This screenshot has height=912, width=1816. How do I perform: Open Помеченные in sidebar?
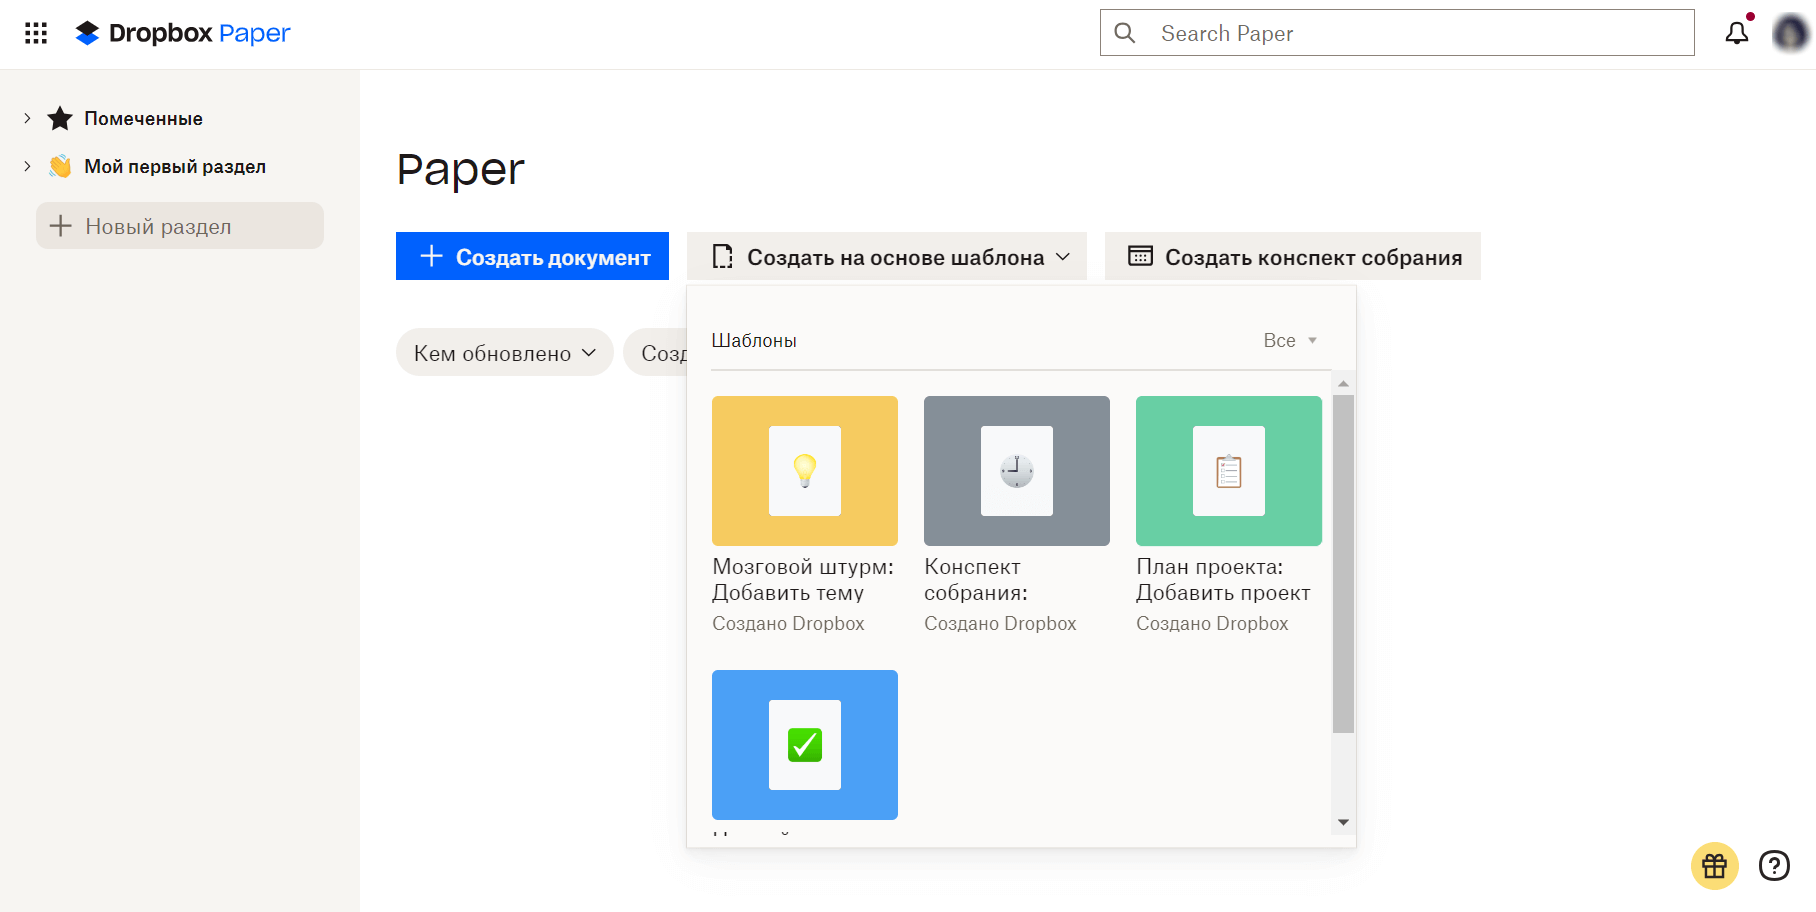tap(143, 118)
